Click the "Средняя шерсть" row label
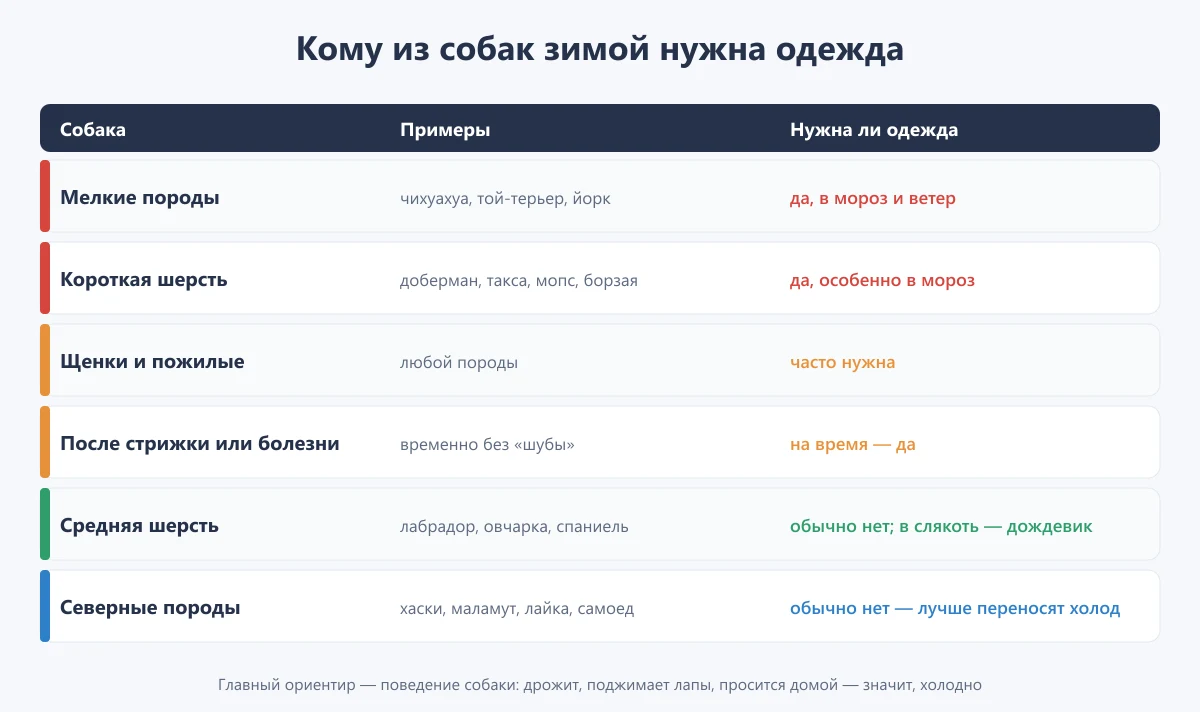The width and height of the screenshot is (1200, 712). tap(139, 526)
